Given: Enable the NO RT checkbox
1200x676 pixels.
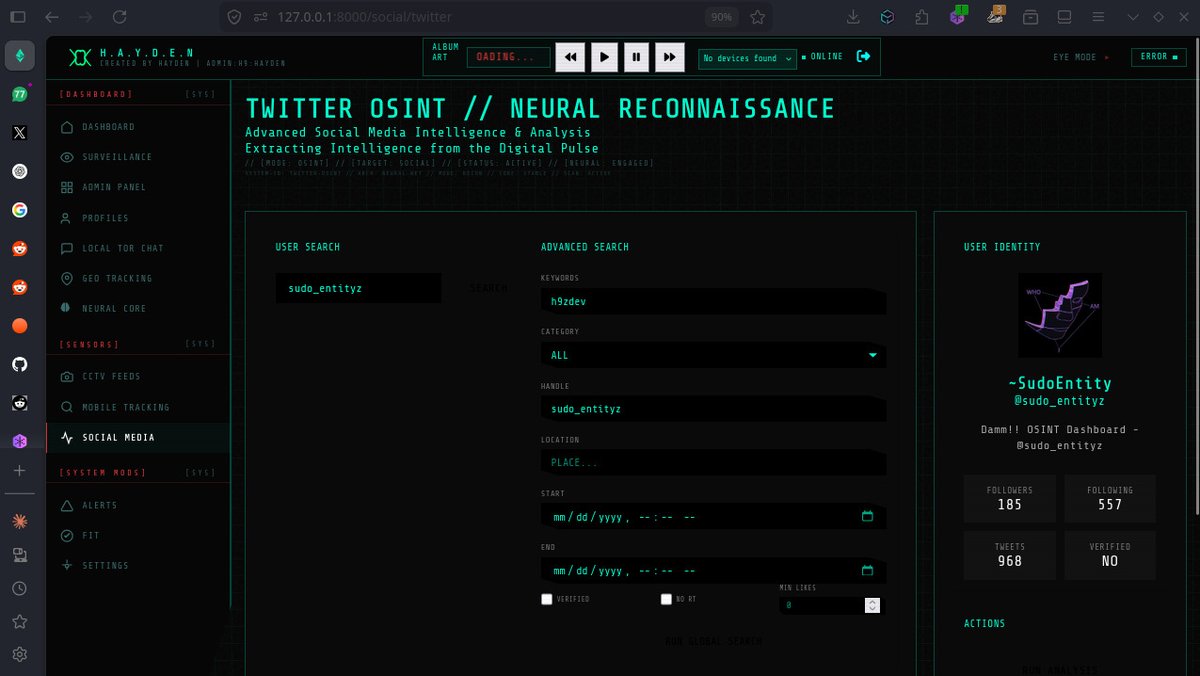Looking at the screenshot, I should click(x=666, y=599).
